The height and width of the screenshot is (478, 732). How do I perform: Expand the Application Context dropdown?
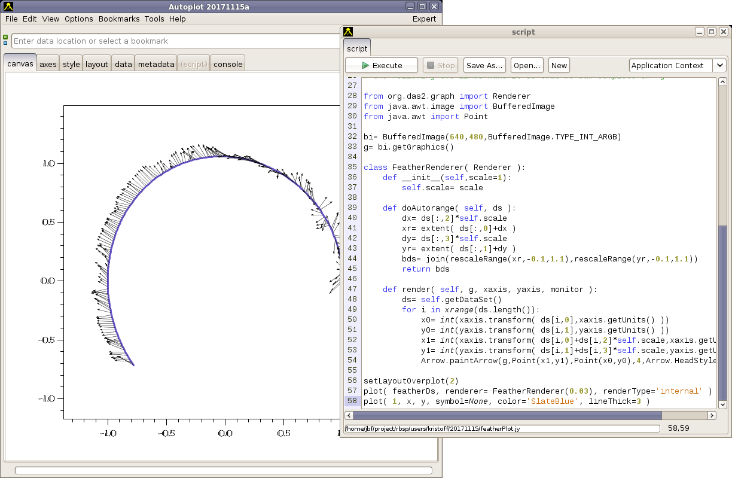point(719,66)
